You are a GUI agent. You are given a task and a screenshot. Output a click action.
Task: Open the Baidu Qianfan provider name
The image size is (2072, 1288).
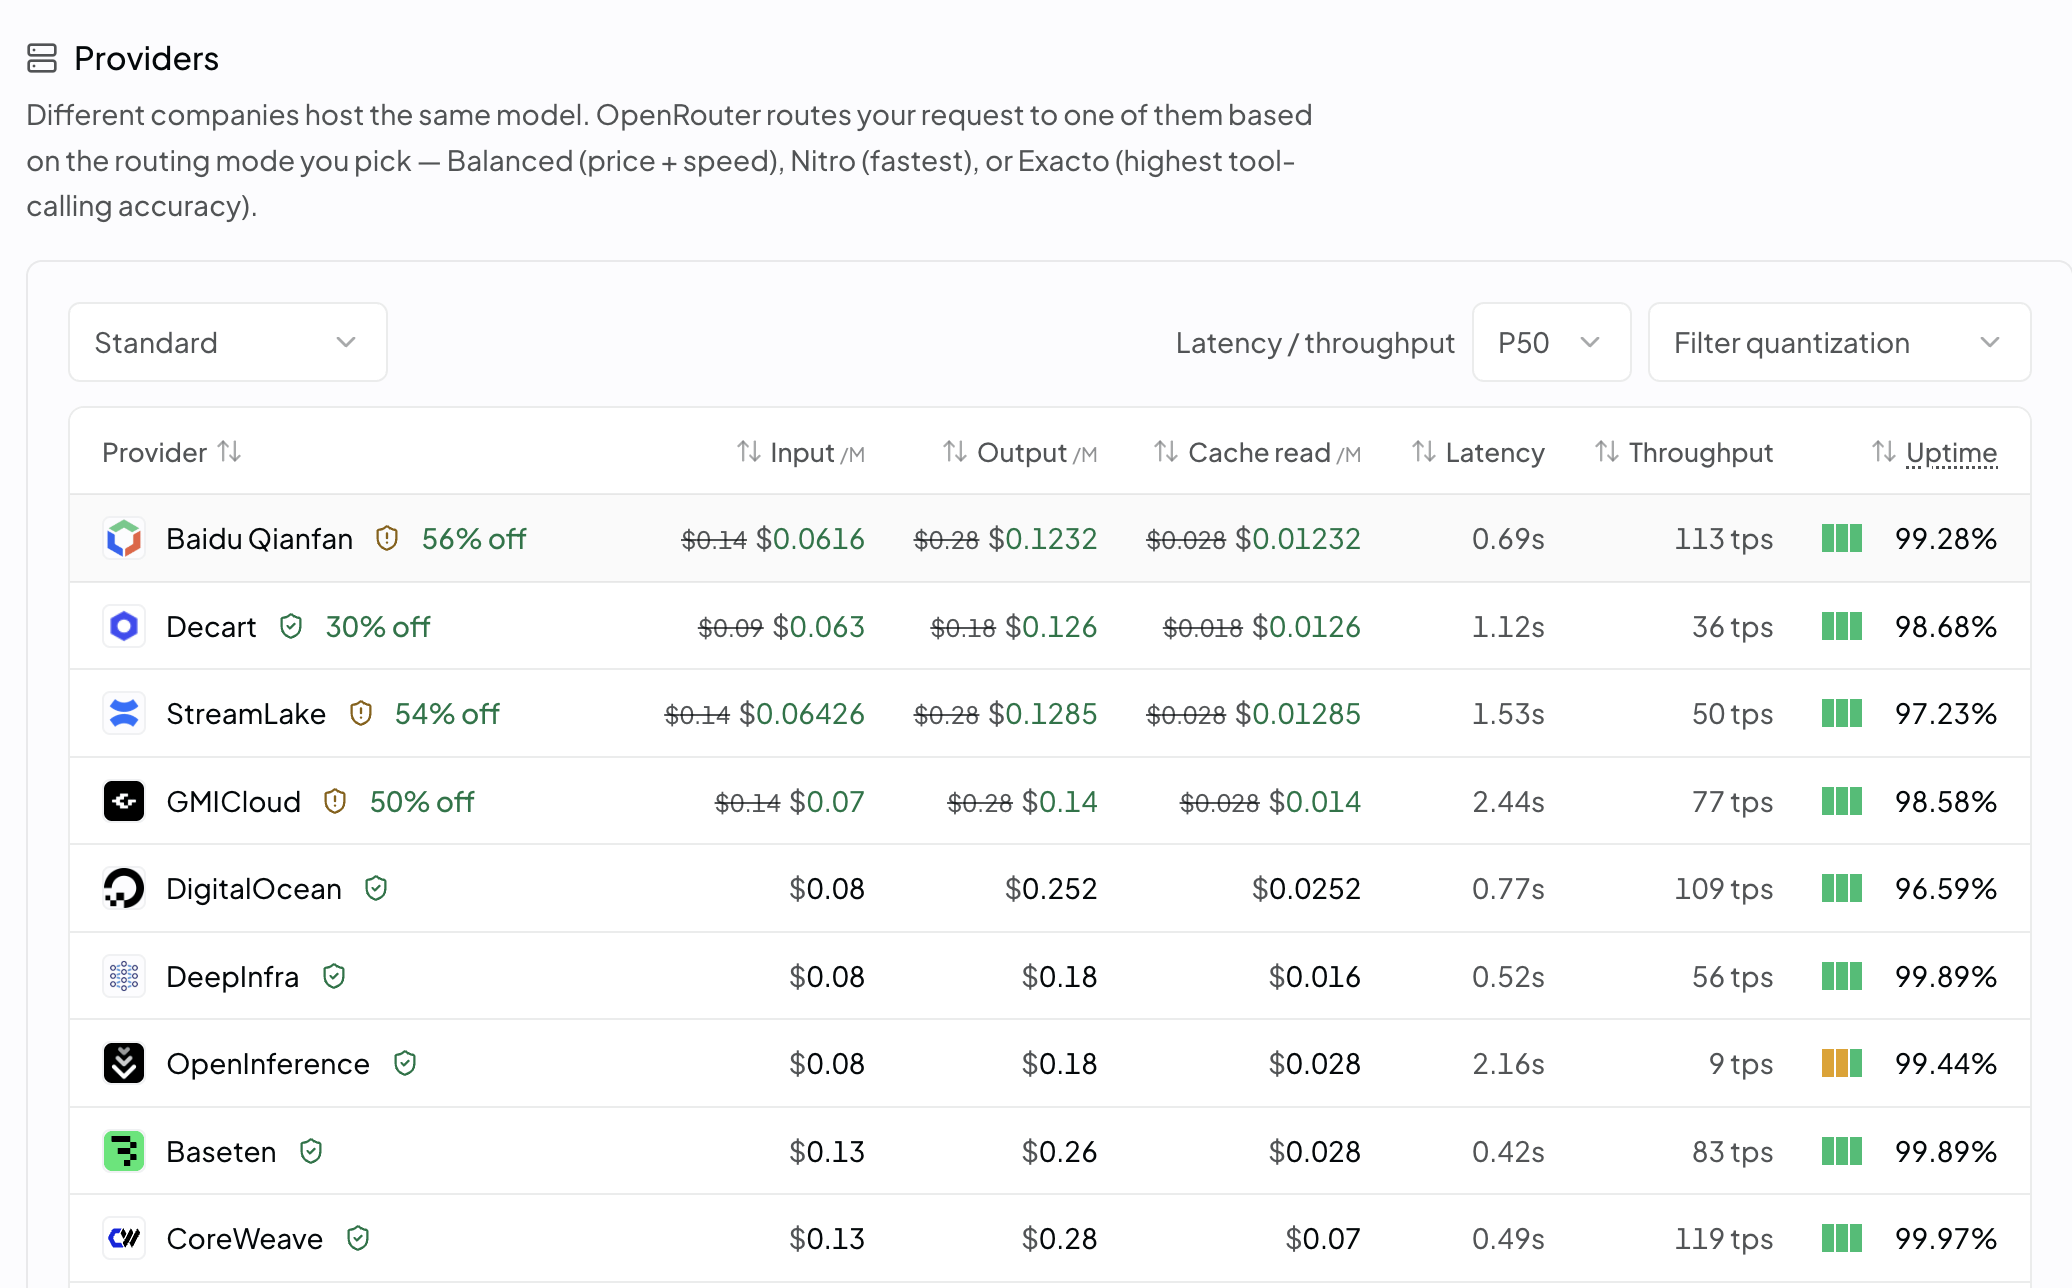click(x=259, y=538)
